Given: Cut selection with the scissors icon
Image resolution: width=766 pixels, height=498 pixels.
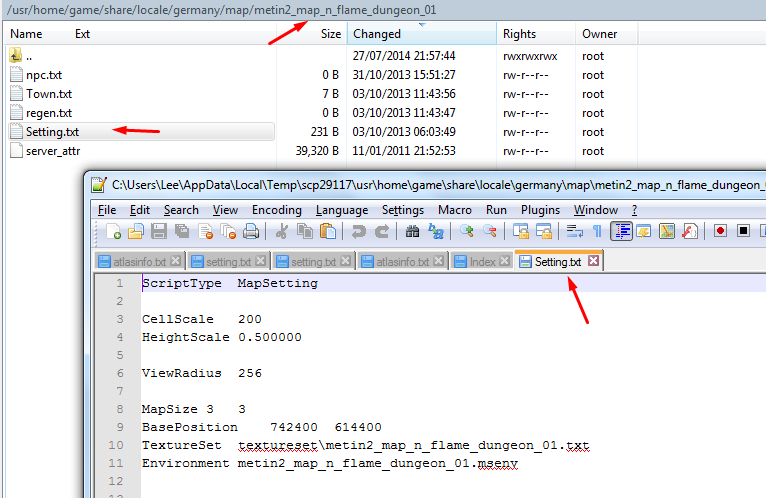Looking at the screenshot, I should (x=281, y=231).
